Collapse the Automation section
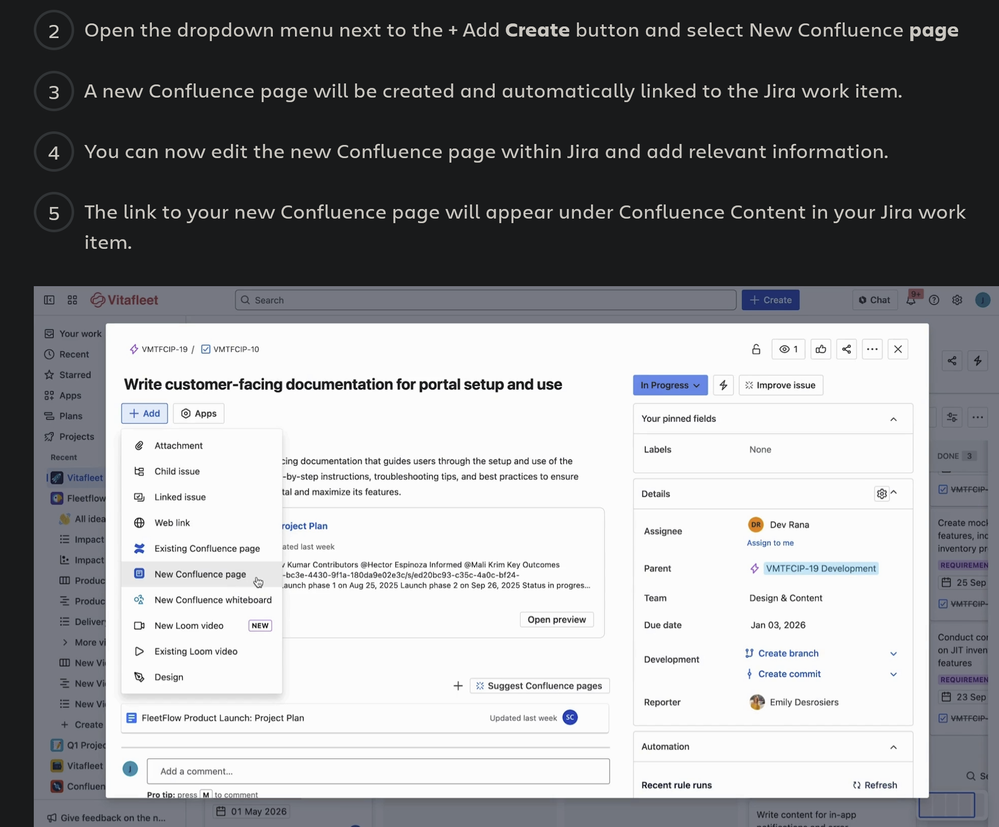Screen dimensions: 999x827 click(893, 747)
